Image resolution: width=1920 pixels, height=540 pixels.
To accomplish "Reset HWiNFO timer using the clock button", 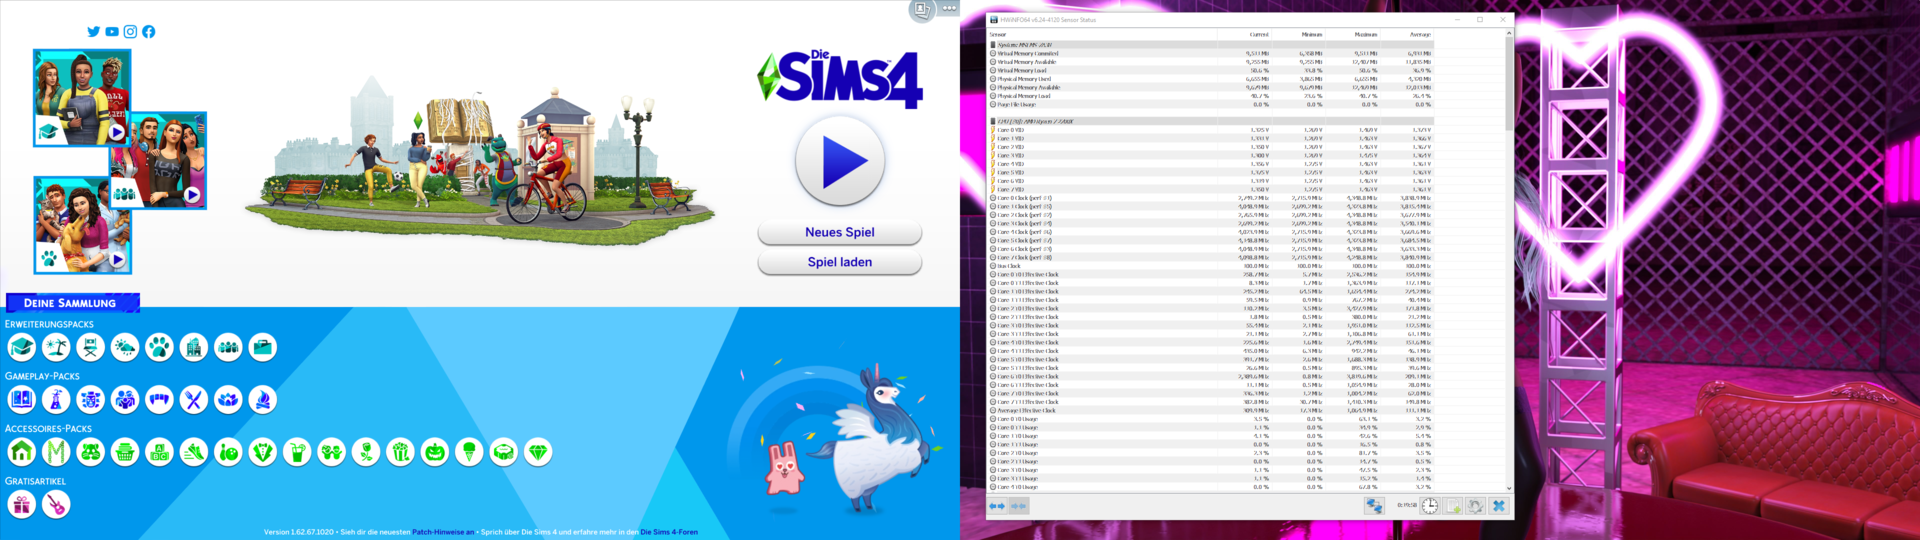I will pos(1430,506).
